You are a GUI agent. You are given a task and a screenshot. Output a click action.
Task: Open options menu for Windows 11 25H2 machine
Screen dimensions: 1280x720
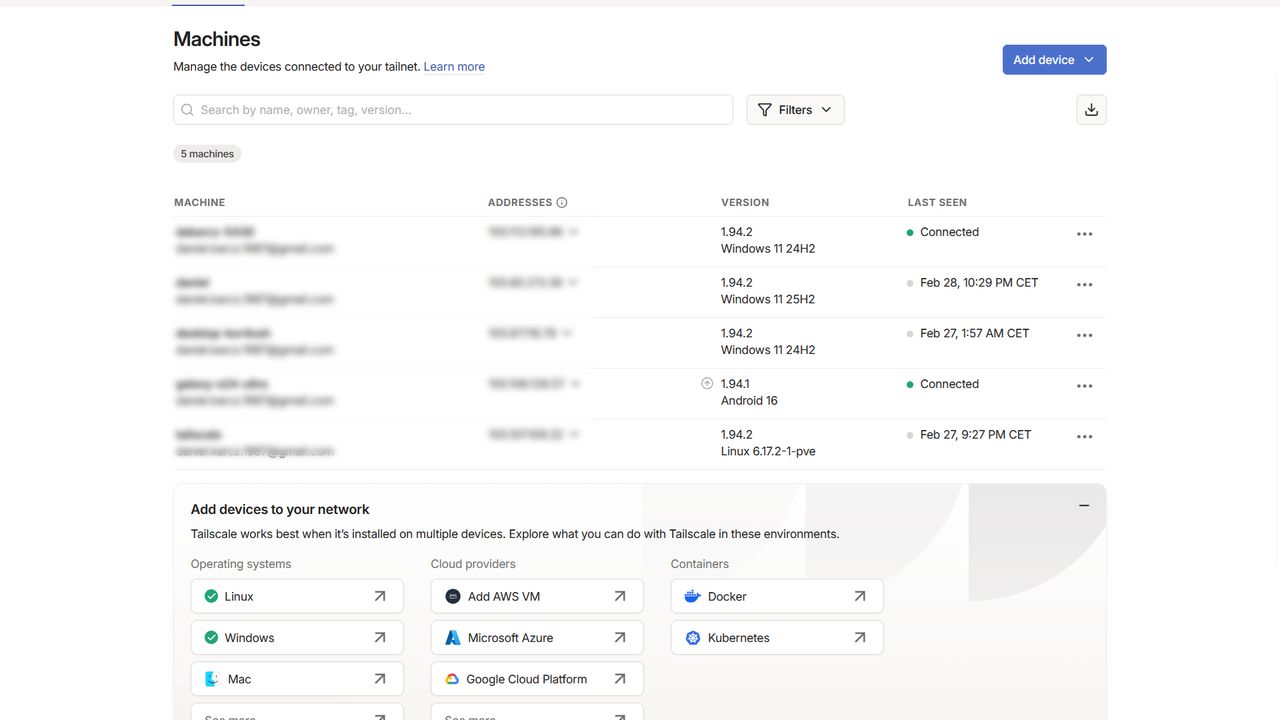tap(1084, 285)
